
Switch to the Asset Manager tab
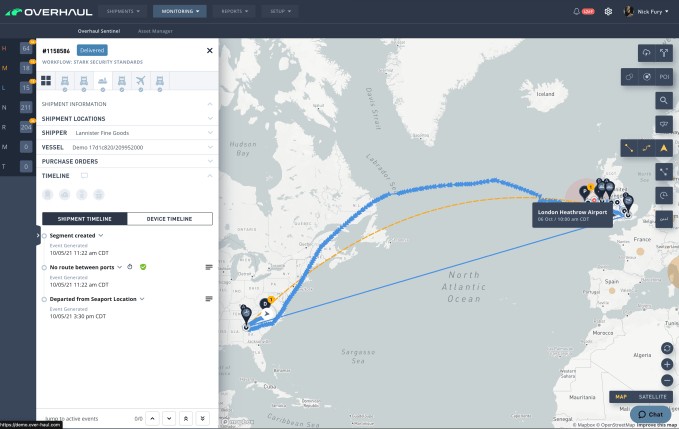pyautogui.click(x=155, y=31)
